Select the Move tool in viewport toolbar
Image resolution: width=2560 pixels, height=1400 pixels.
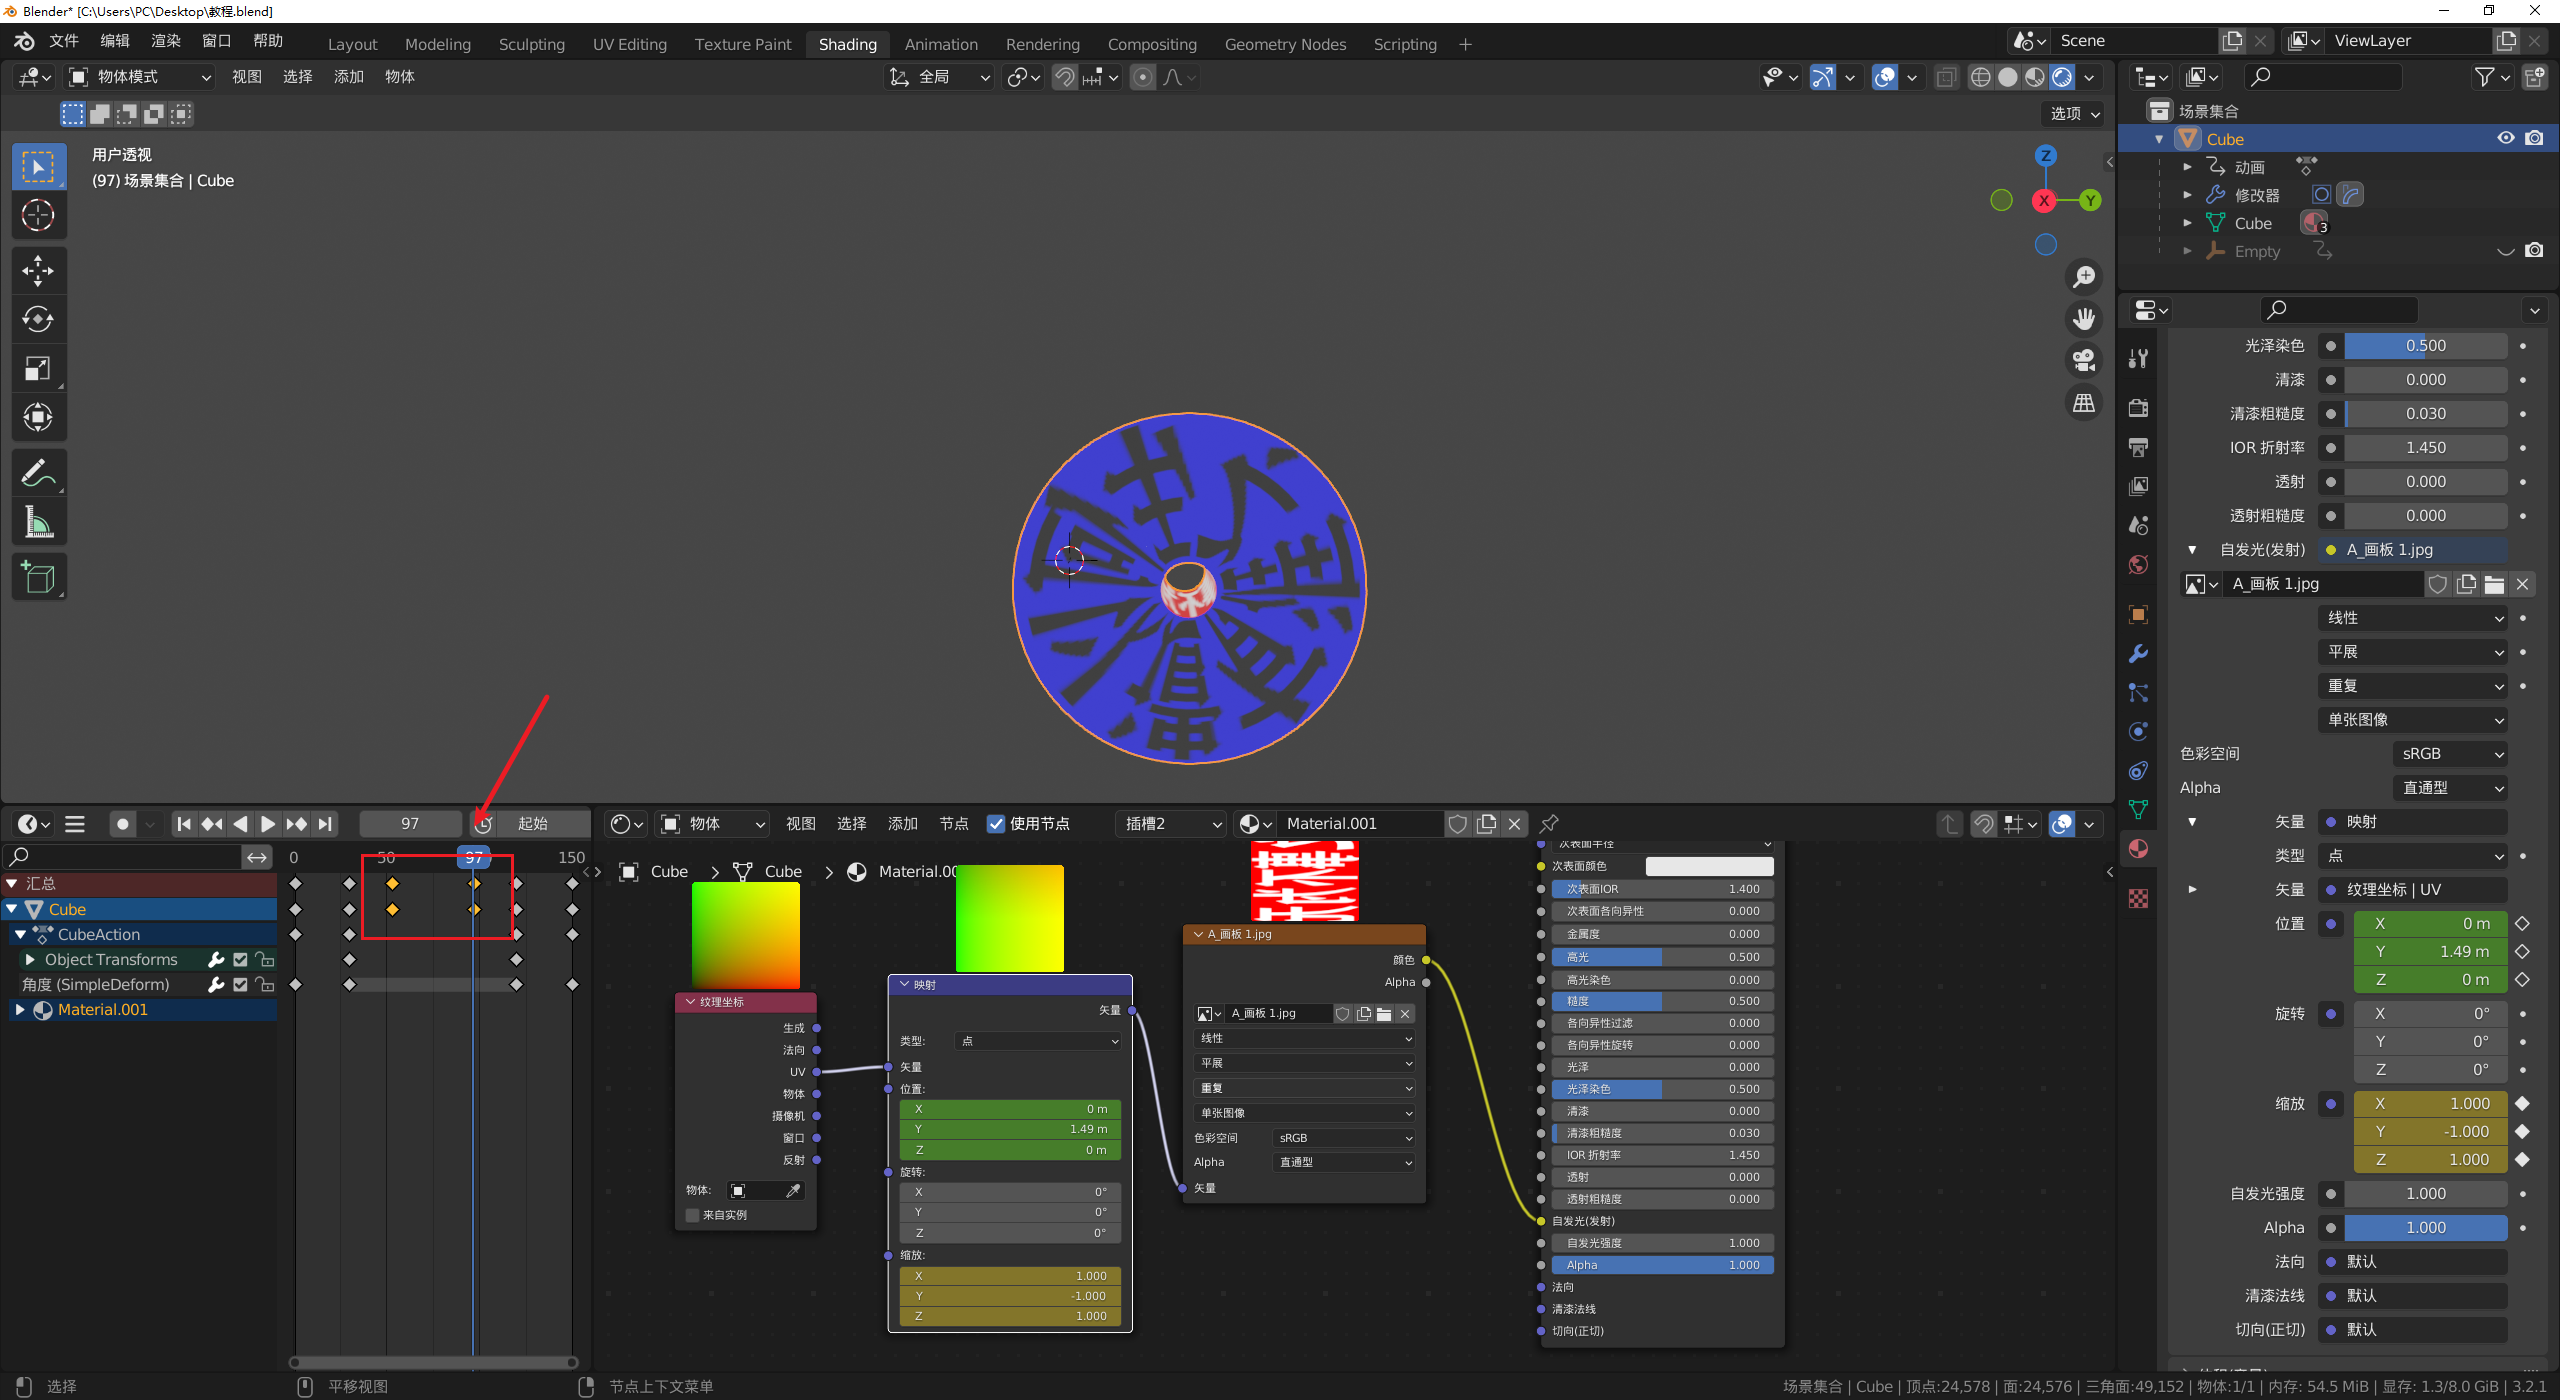coord(38,271)
